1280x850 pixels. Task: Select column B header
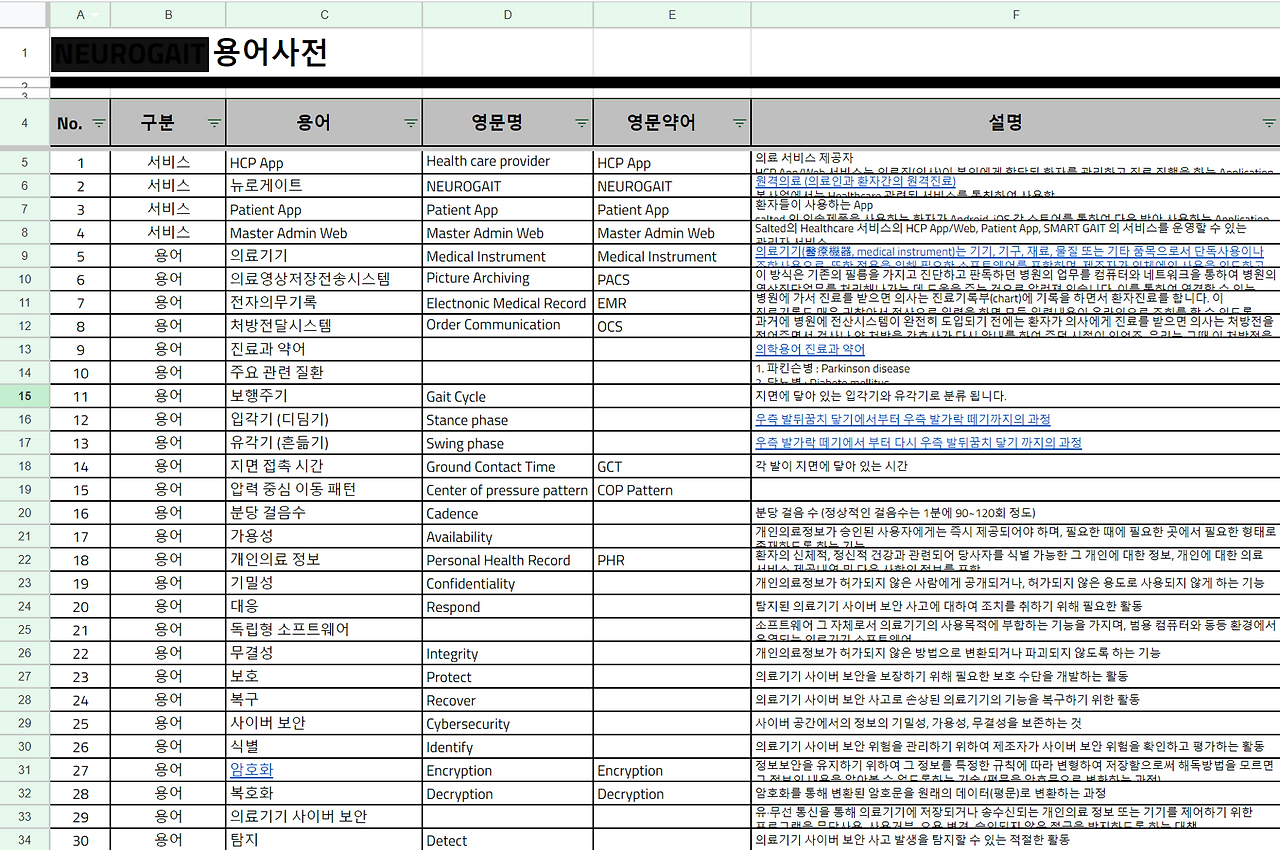[168, 14]
